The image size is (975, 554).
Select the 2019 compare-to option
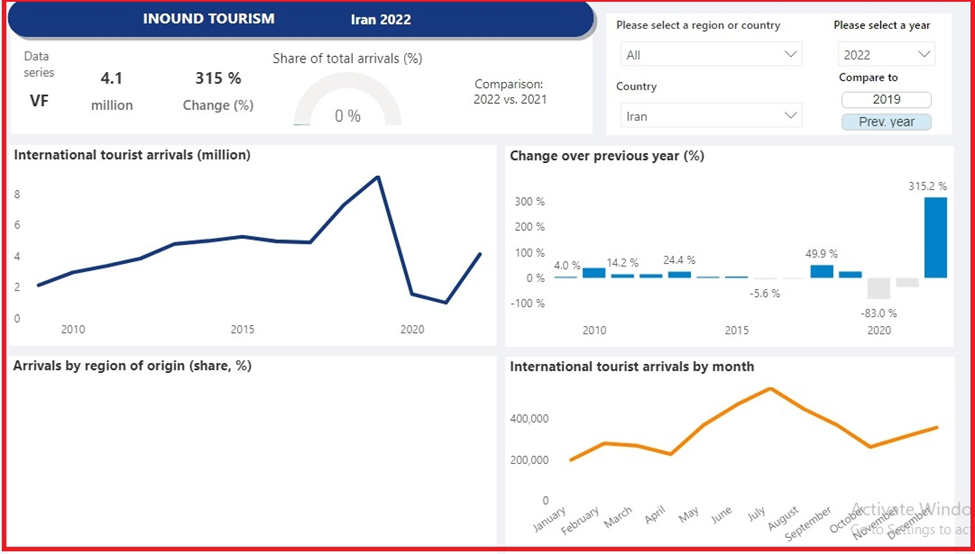pos(886,99)
